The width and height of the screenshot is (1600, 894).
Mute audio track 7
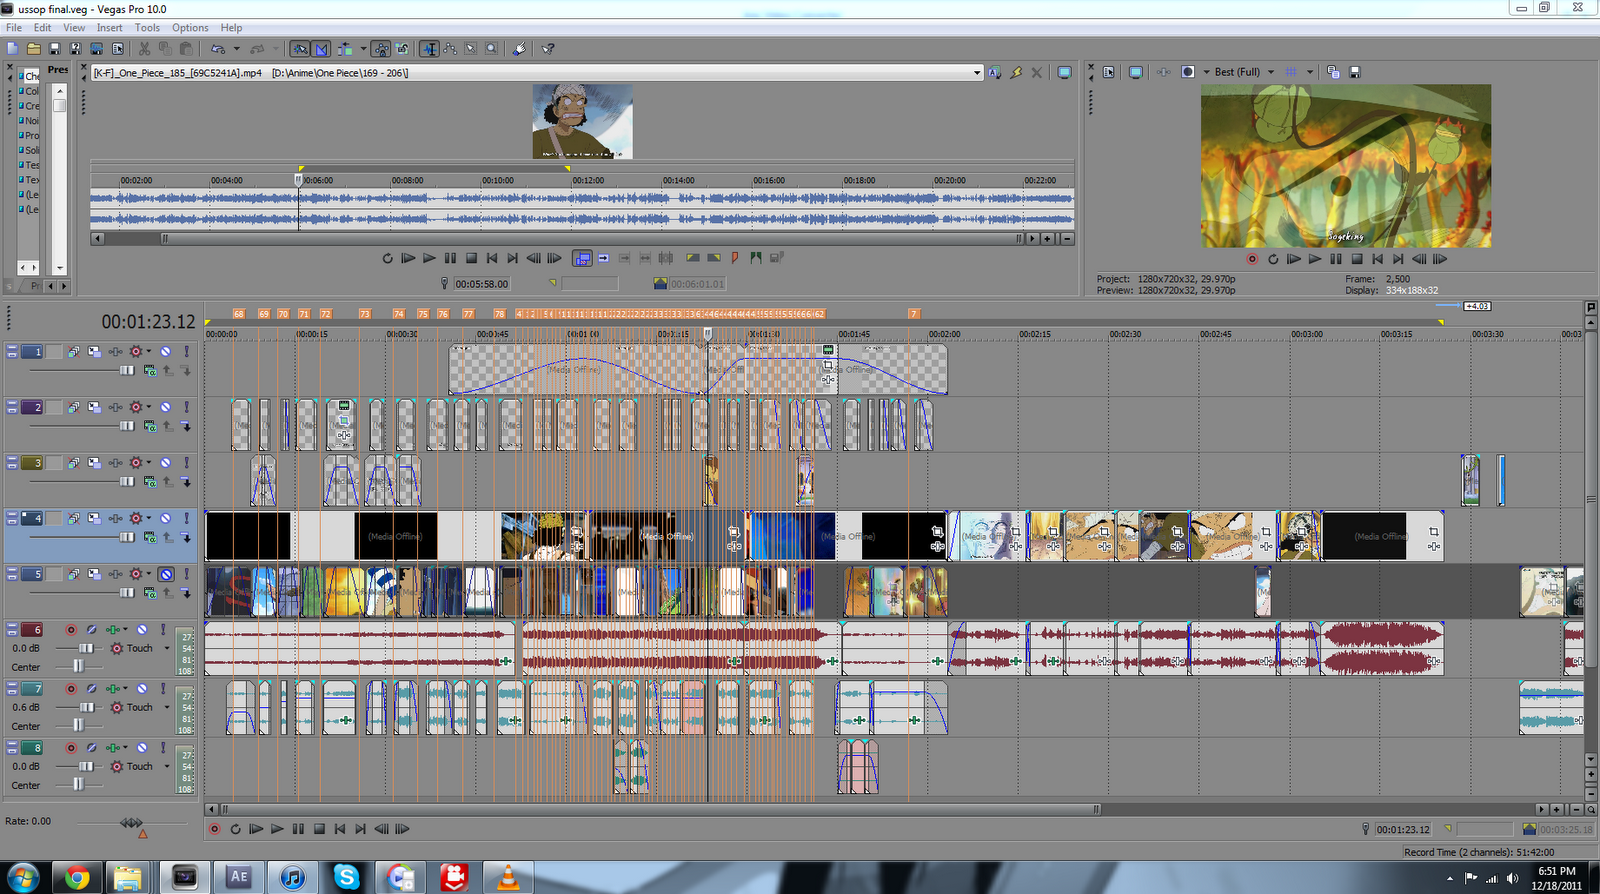(x=142, y=689)
